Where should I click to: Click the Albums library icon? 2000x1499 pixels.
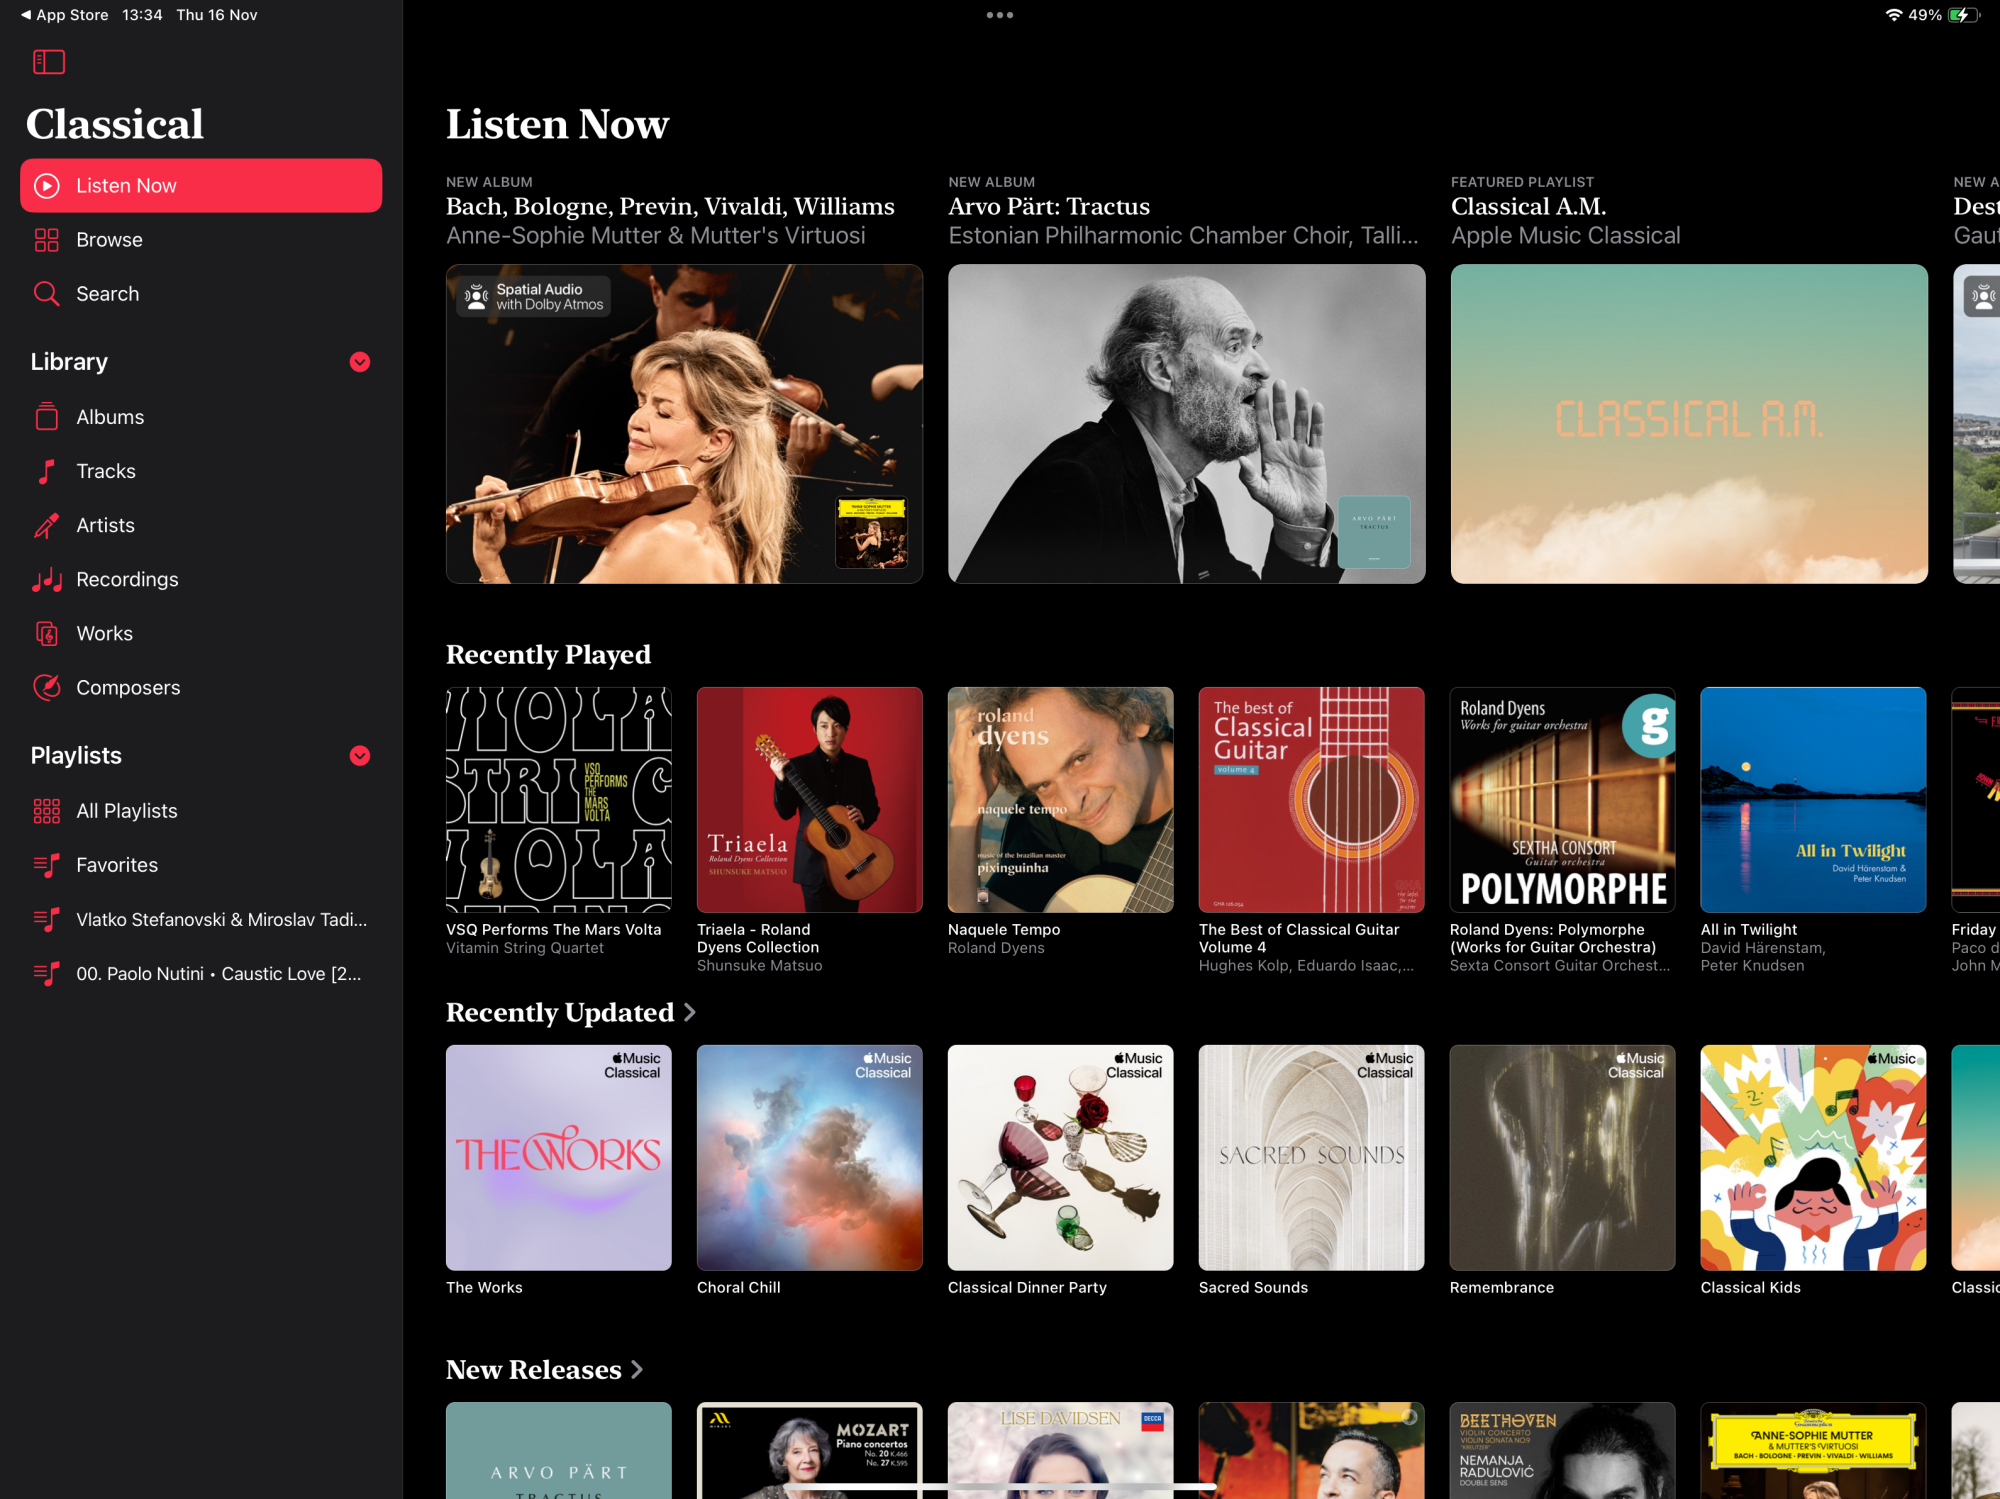(47, 417)
